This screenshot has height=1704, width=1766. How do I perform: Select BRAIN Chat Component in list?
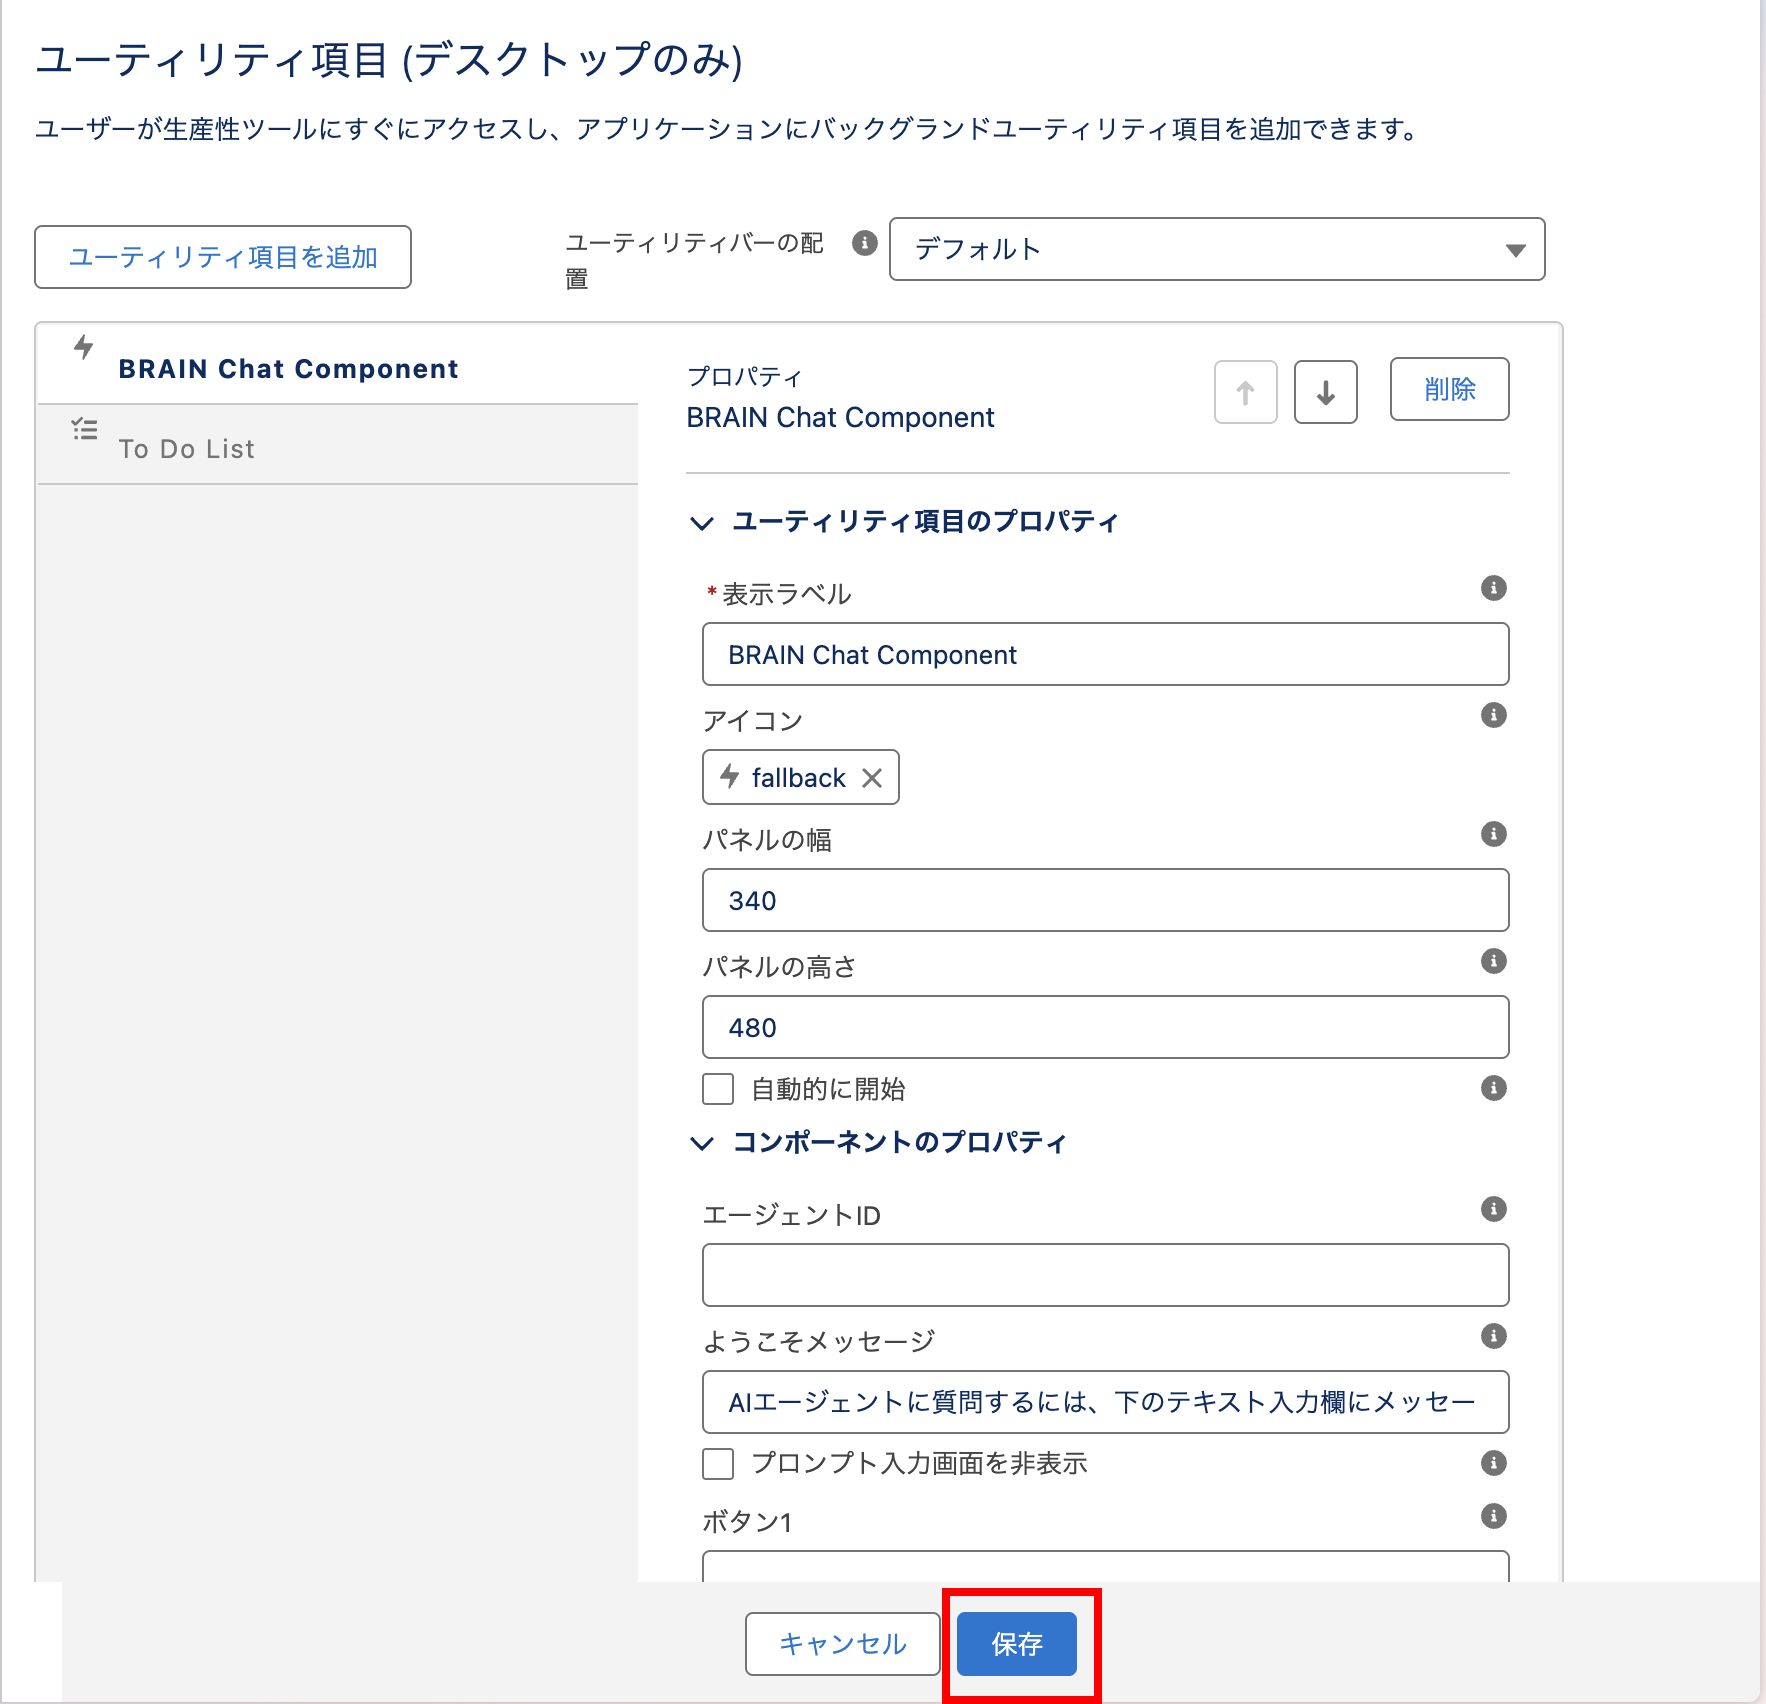(x=288, y=369)
